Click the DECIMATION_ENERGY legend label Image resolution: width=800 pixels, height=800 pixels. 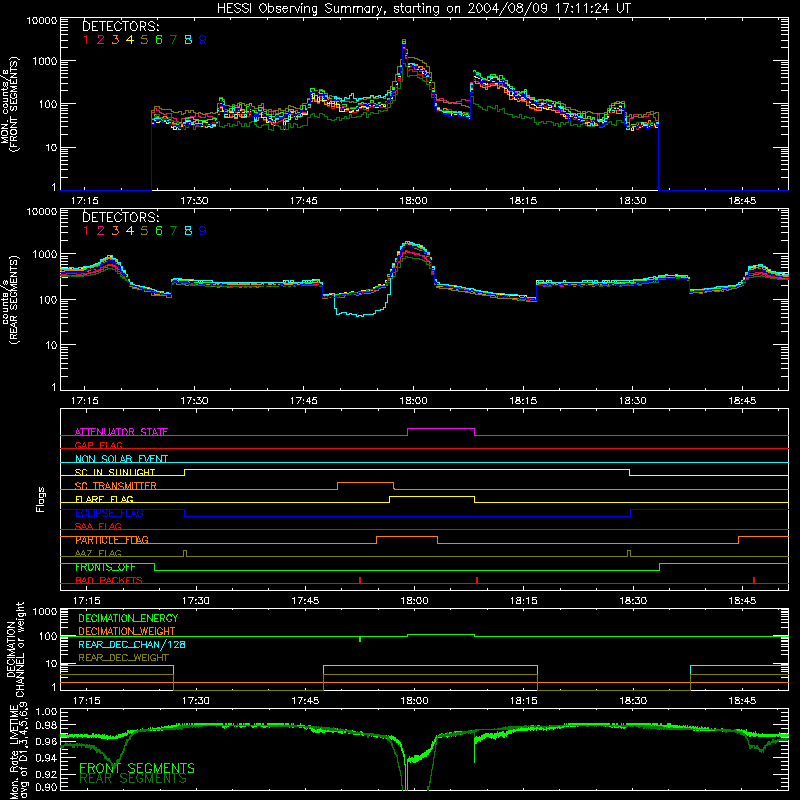click(128, 618)
